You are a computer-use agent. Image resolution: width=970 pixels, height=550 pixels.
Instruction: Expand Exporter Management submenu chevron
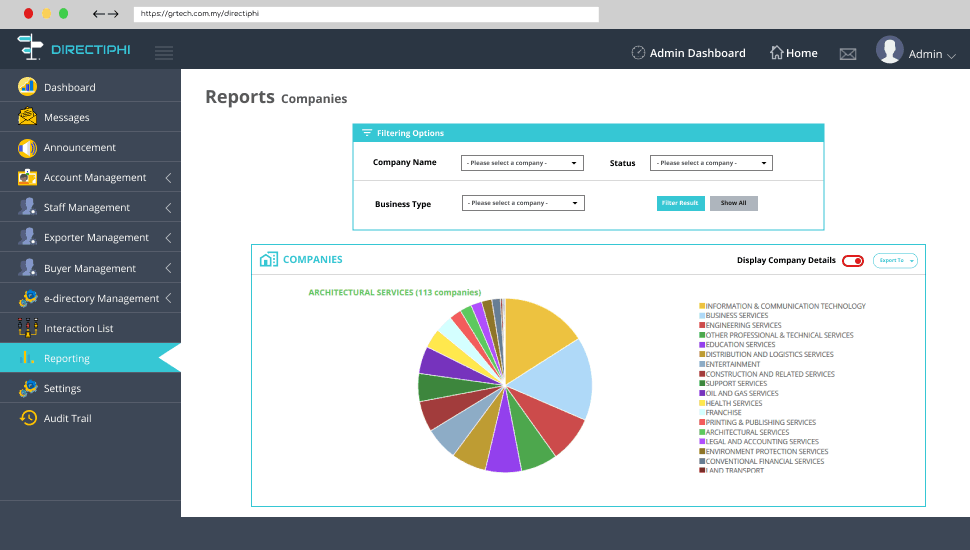pos(168,238)
